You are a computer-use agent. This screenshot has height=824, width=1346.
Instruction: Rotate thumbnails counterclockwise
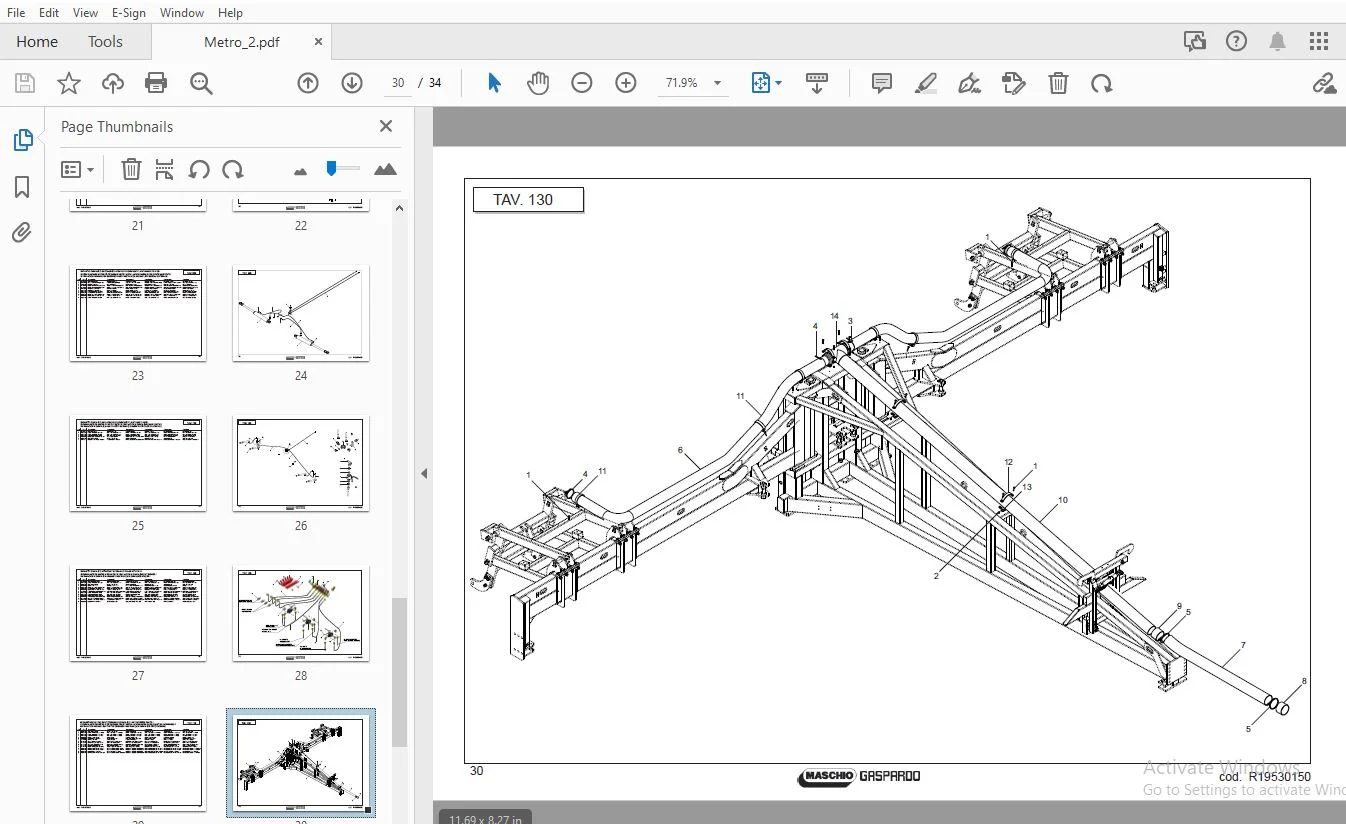click(199, 169)
